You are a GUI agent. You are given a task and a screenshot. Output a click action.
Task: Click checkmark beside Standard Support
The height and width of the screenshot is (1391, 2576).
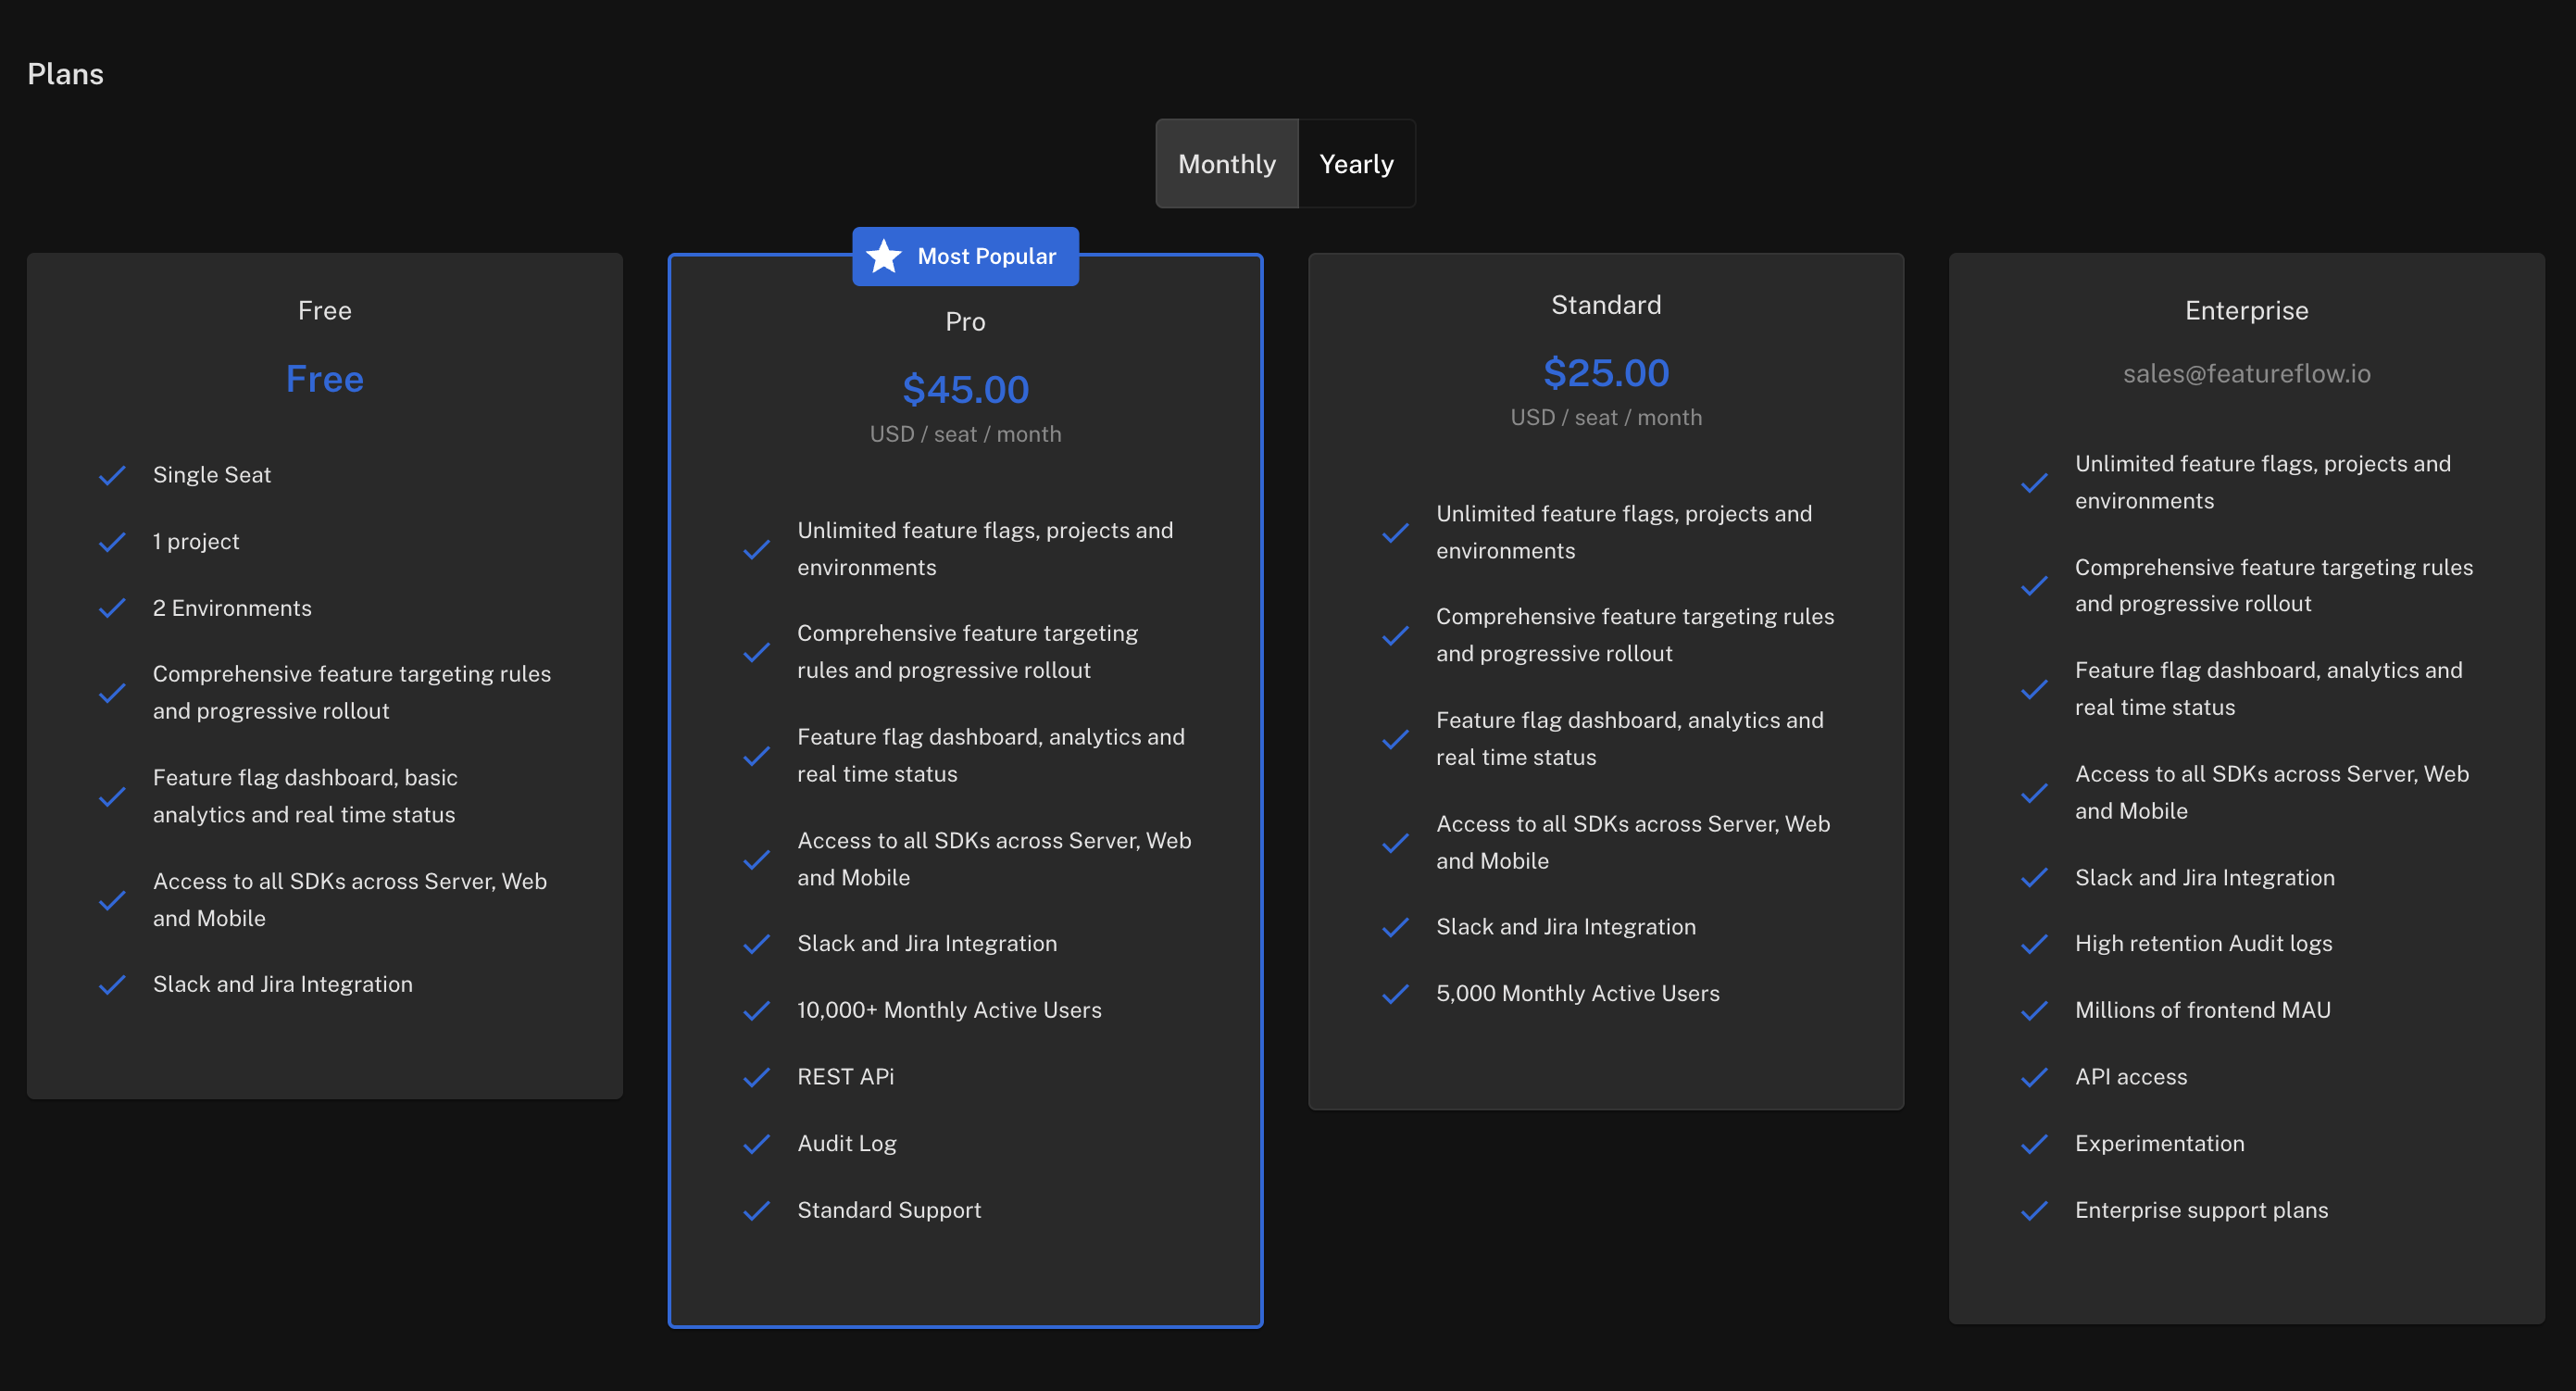(757, 1211)
